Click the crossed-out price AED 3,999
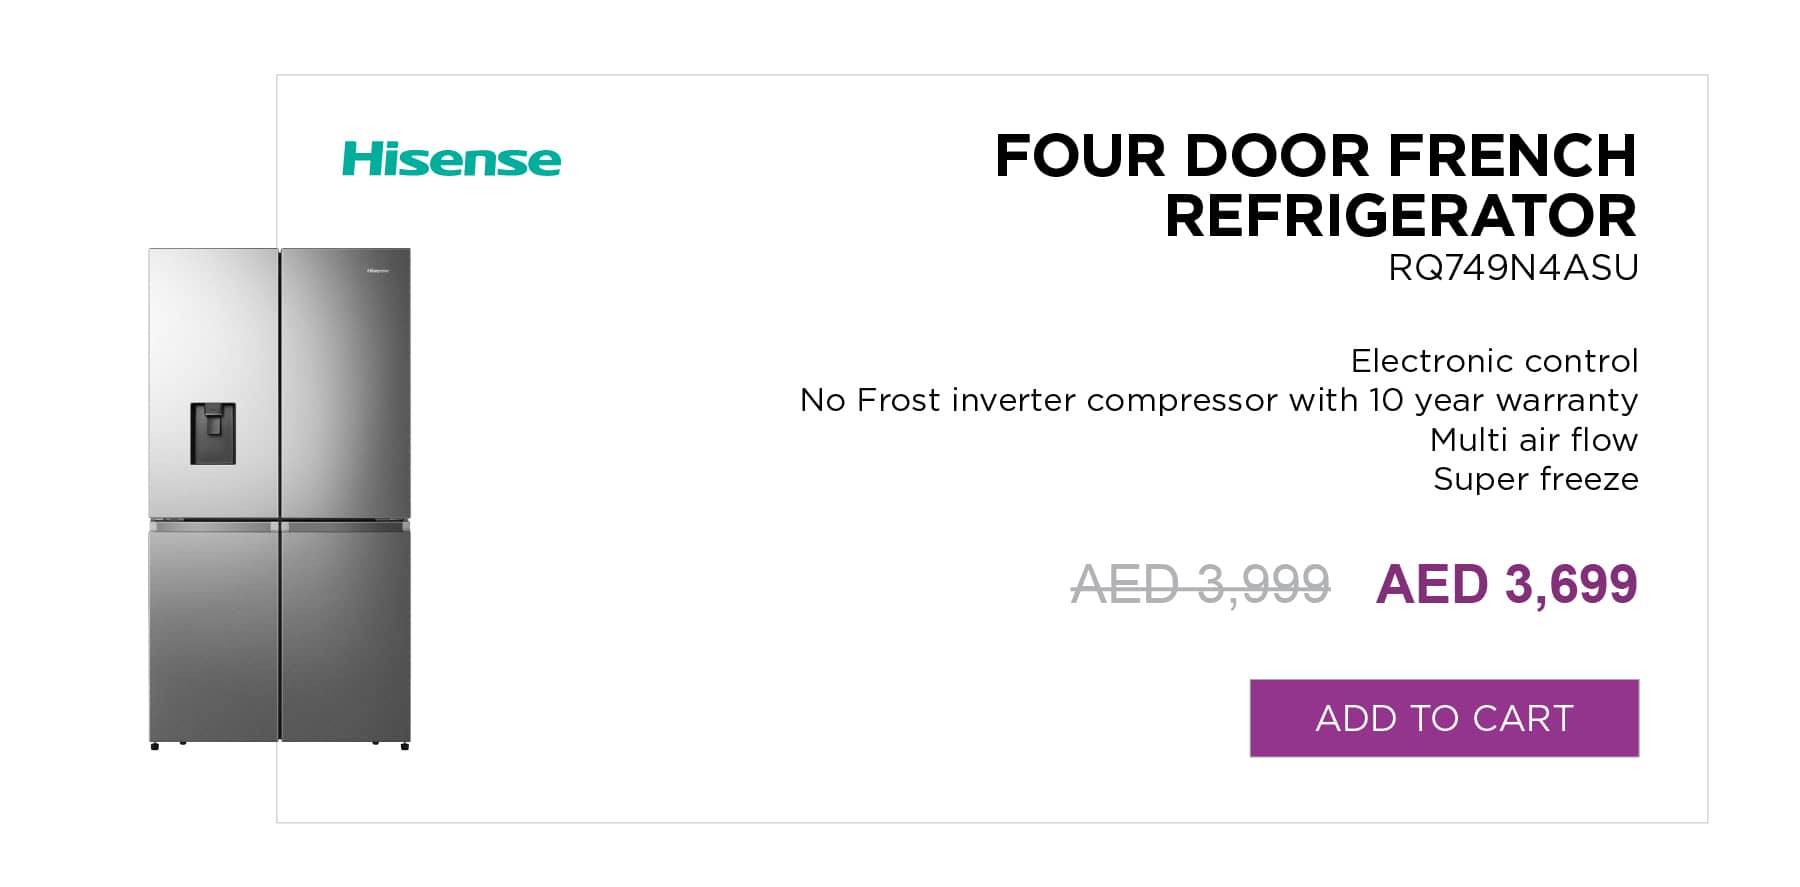 point(1200,585)
